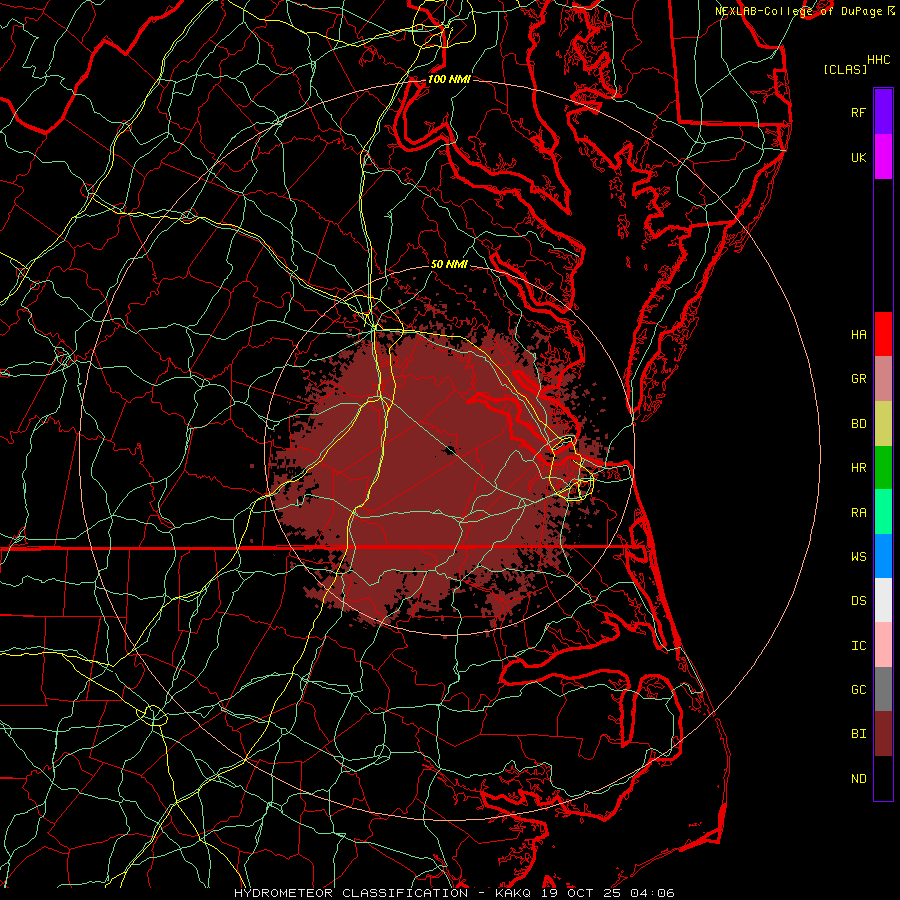Viewport: 900px width, 900px height.
Task: Click the HR legend label
Action: [x=859, y=468]
